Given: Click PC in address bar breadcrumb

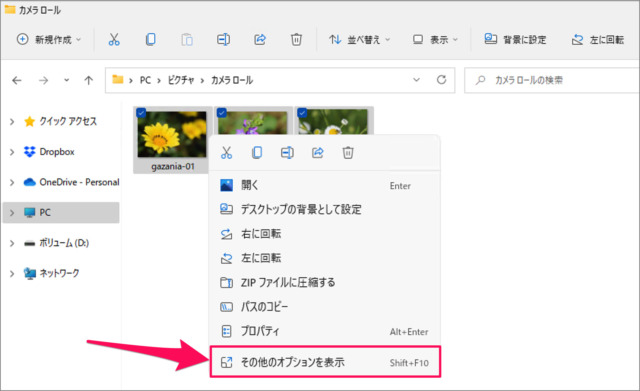Looking at the screenshot, I should coord(145,80).
